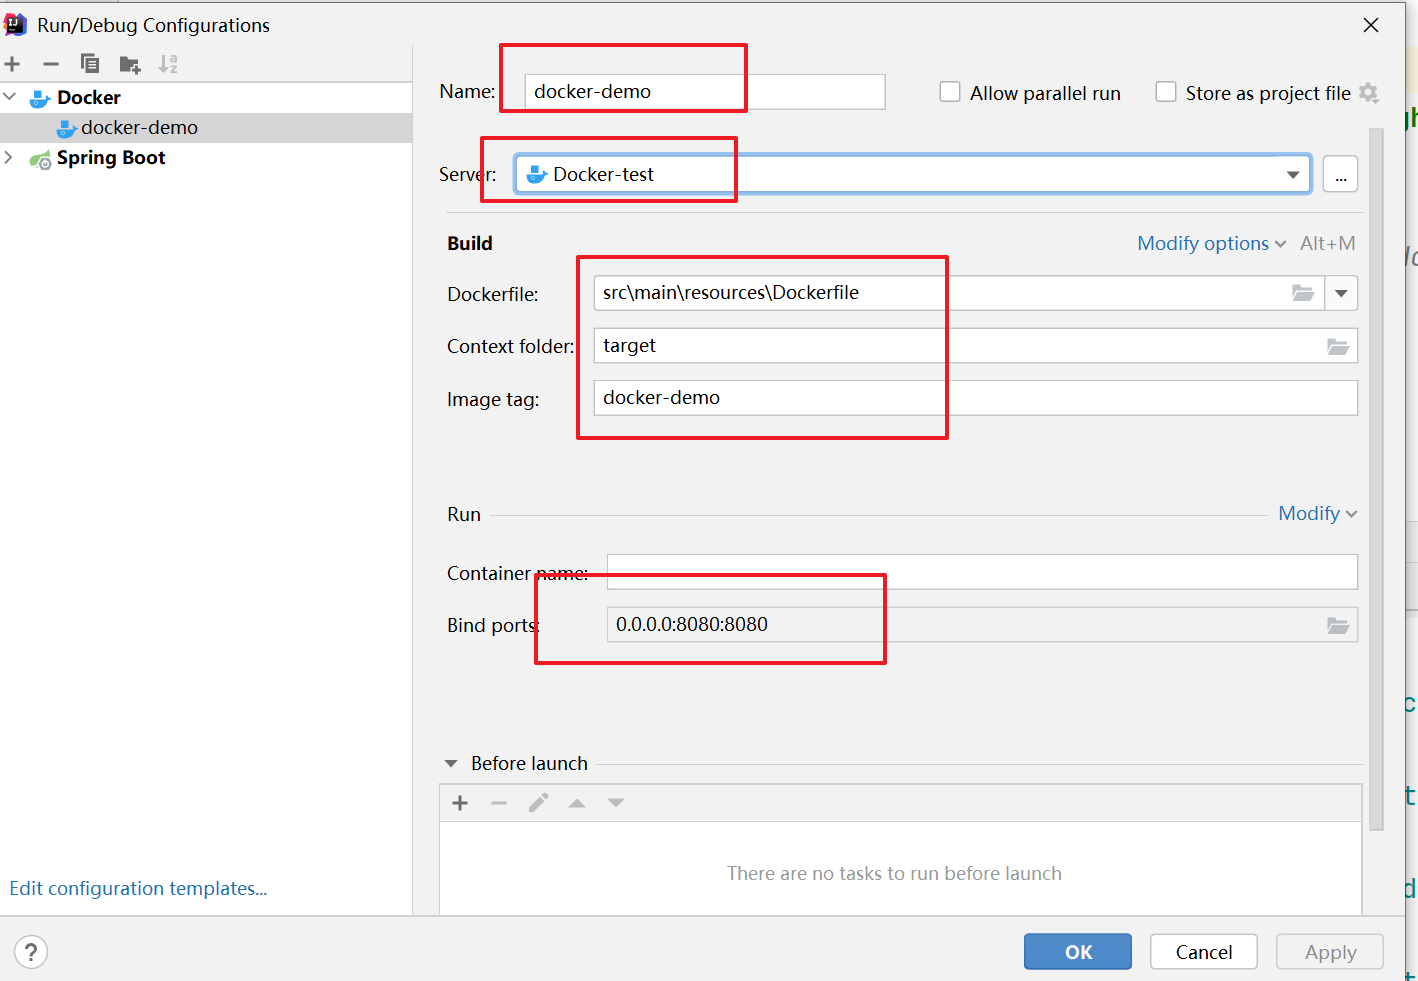This screenshot has width=1418, height=981.
Task: Confirm with the OK button
Action: pyautogui.click(x=1078, y=952)
